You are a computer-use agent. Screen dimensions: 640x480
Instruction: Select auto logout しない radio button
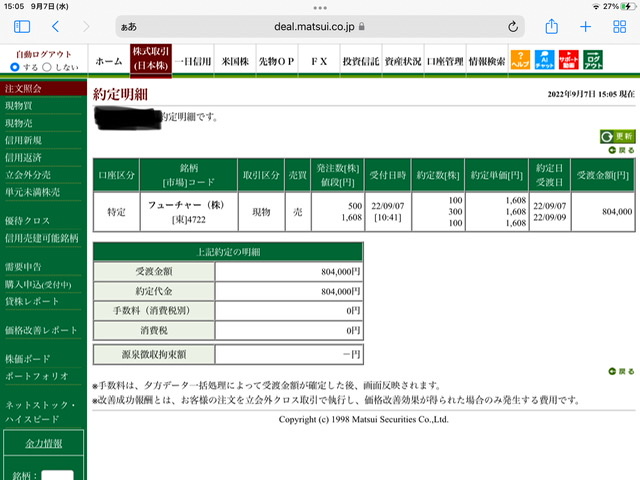(47, 67)
